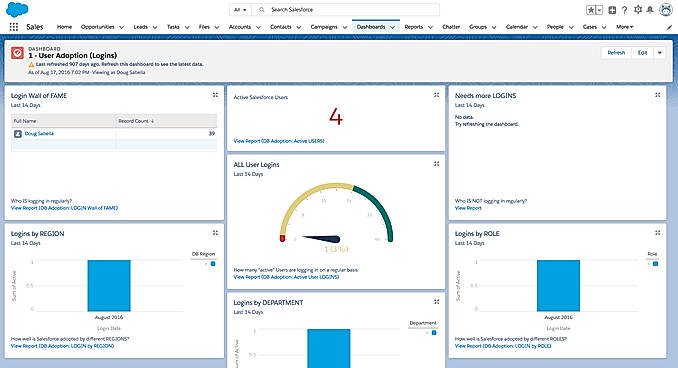Image resolution: width=678 pixels, height=368 pixels.
Task: Open the Campaigns tab dropdown chevron
Action: click(x=345, y=27)
